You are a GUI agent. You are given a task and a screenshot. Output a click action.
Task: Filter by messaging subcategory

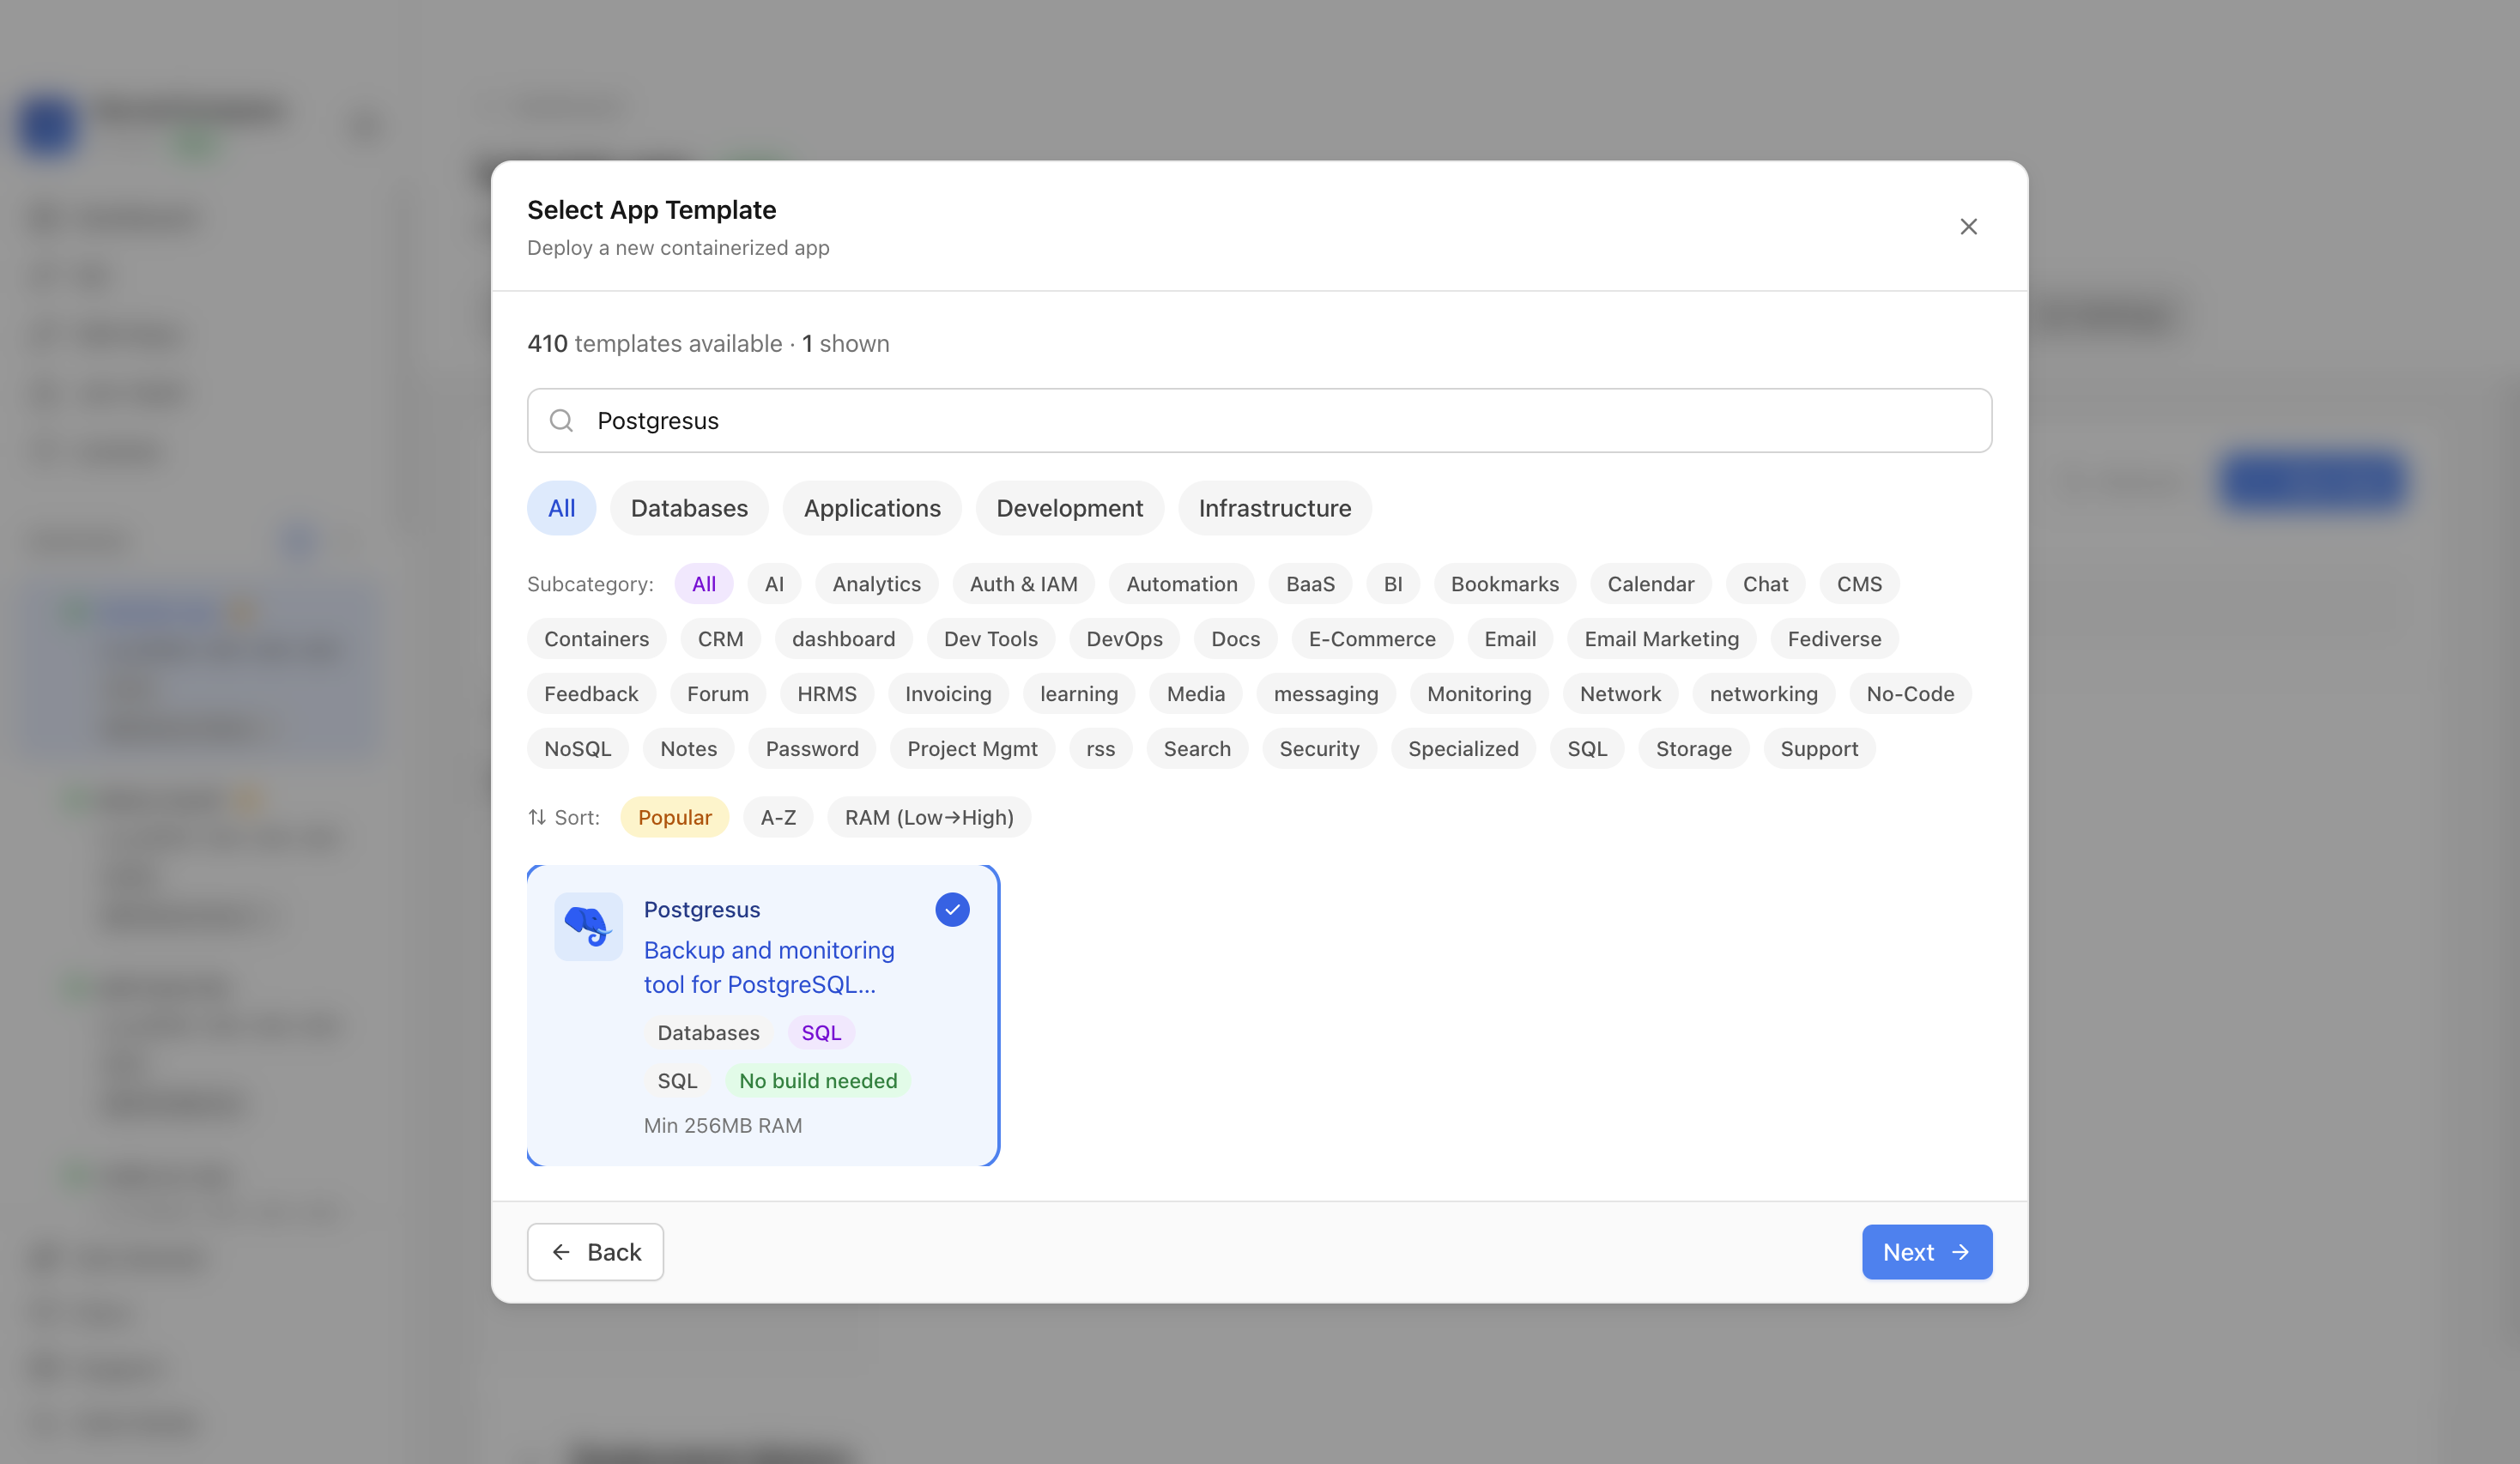pos(1326,694)
